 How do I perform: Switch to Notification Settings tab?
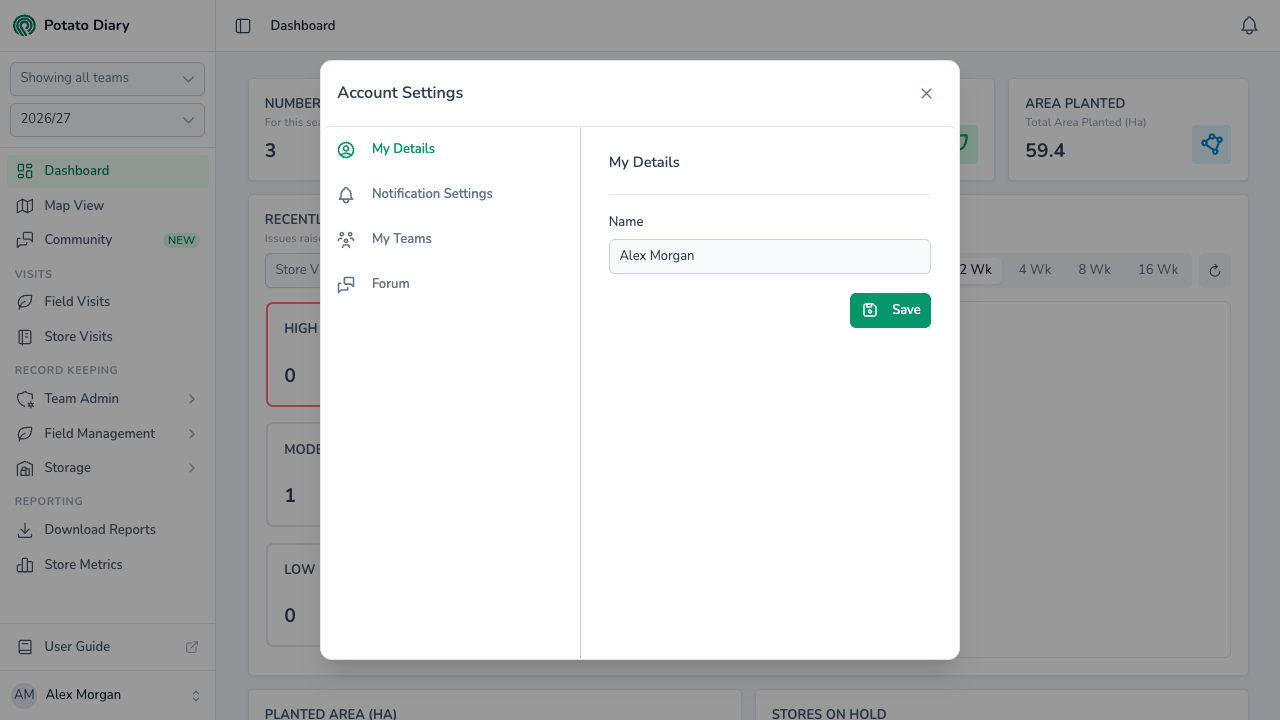point(450,194)
